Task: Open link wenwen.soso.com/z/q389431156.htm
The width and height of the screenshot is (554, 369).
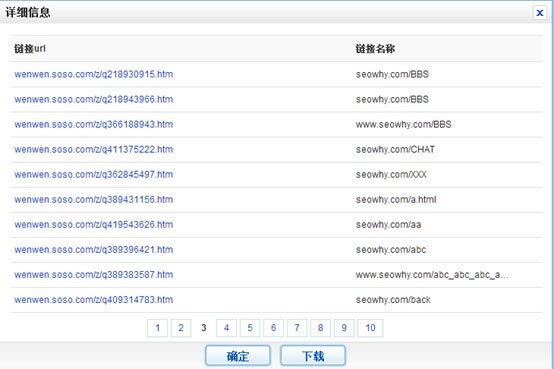Action: [94, 200]
